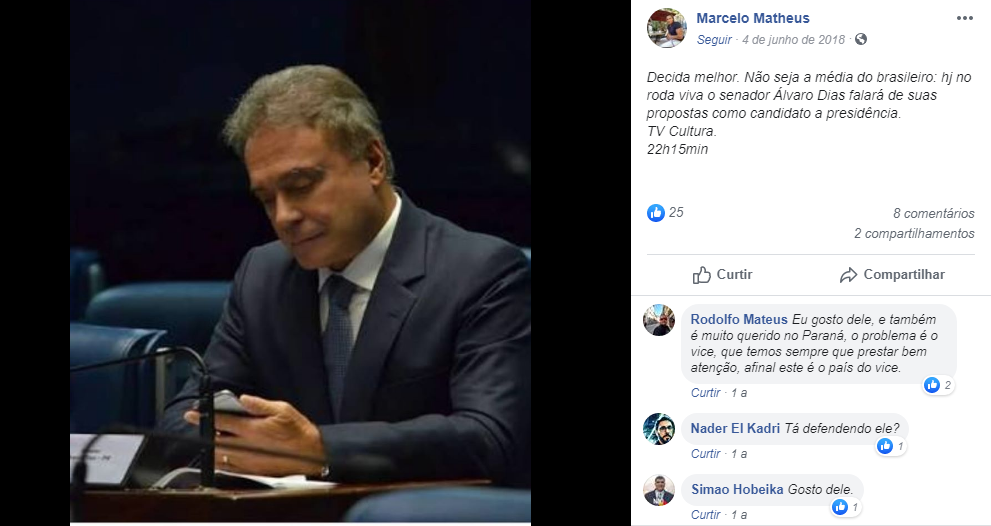Click the Compartilhar share arrow icon
This screenshot has width=991, height=526.
[x=848, y=275]
